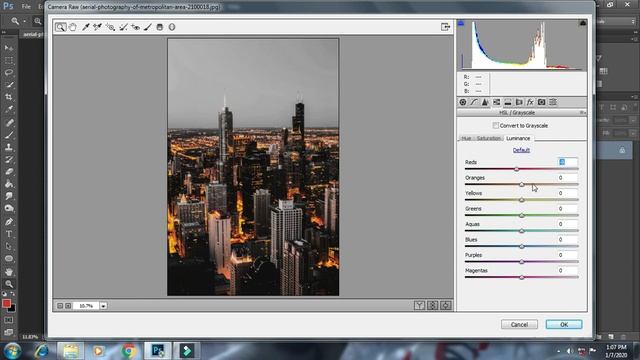Image resolution: width=640 pixels, height=360 pixels.
Task: Click the Aquas luminance slider handle
Action: 522,231
